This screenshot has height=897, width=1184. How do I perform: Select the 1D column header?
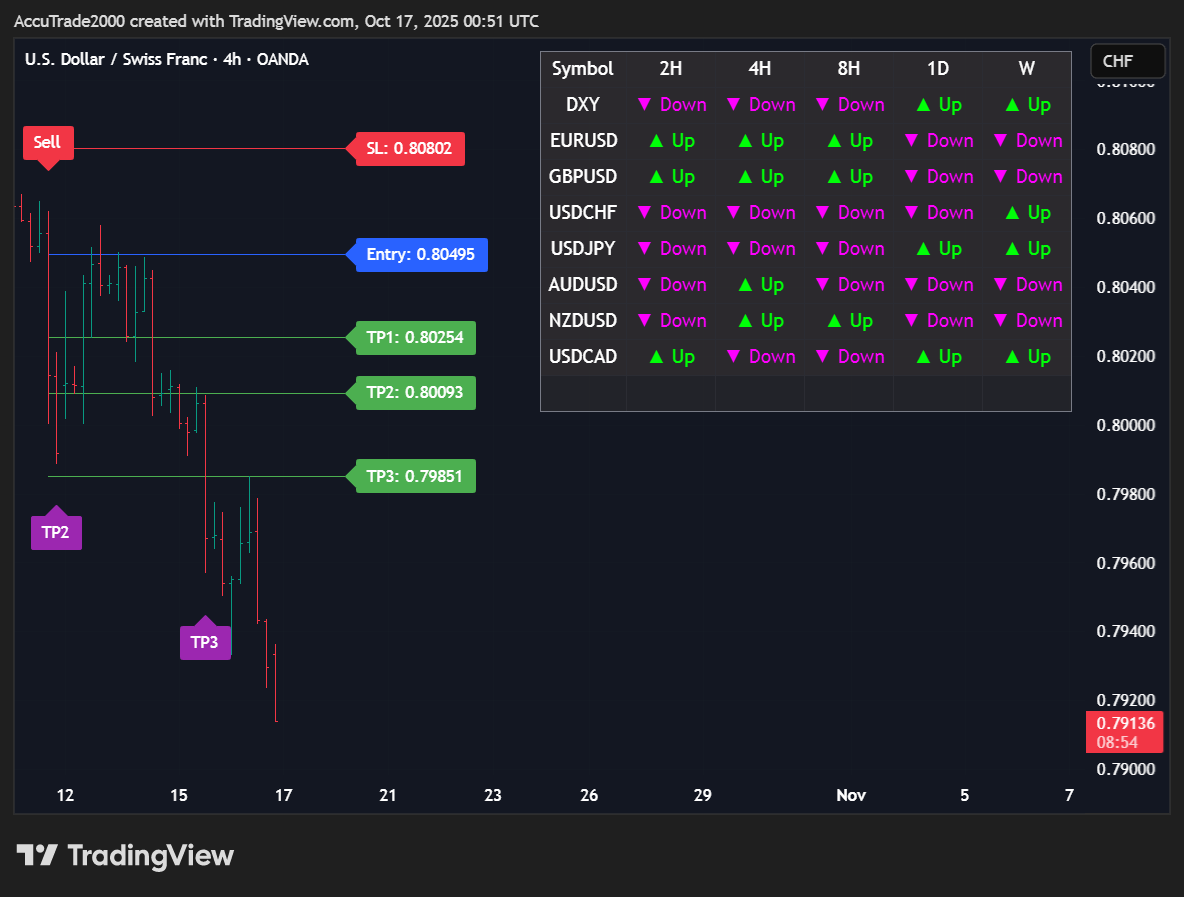[938, 69]
